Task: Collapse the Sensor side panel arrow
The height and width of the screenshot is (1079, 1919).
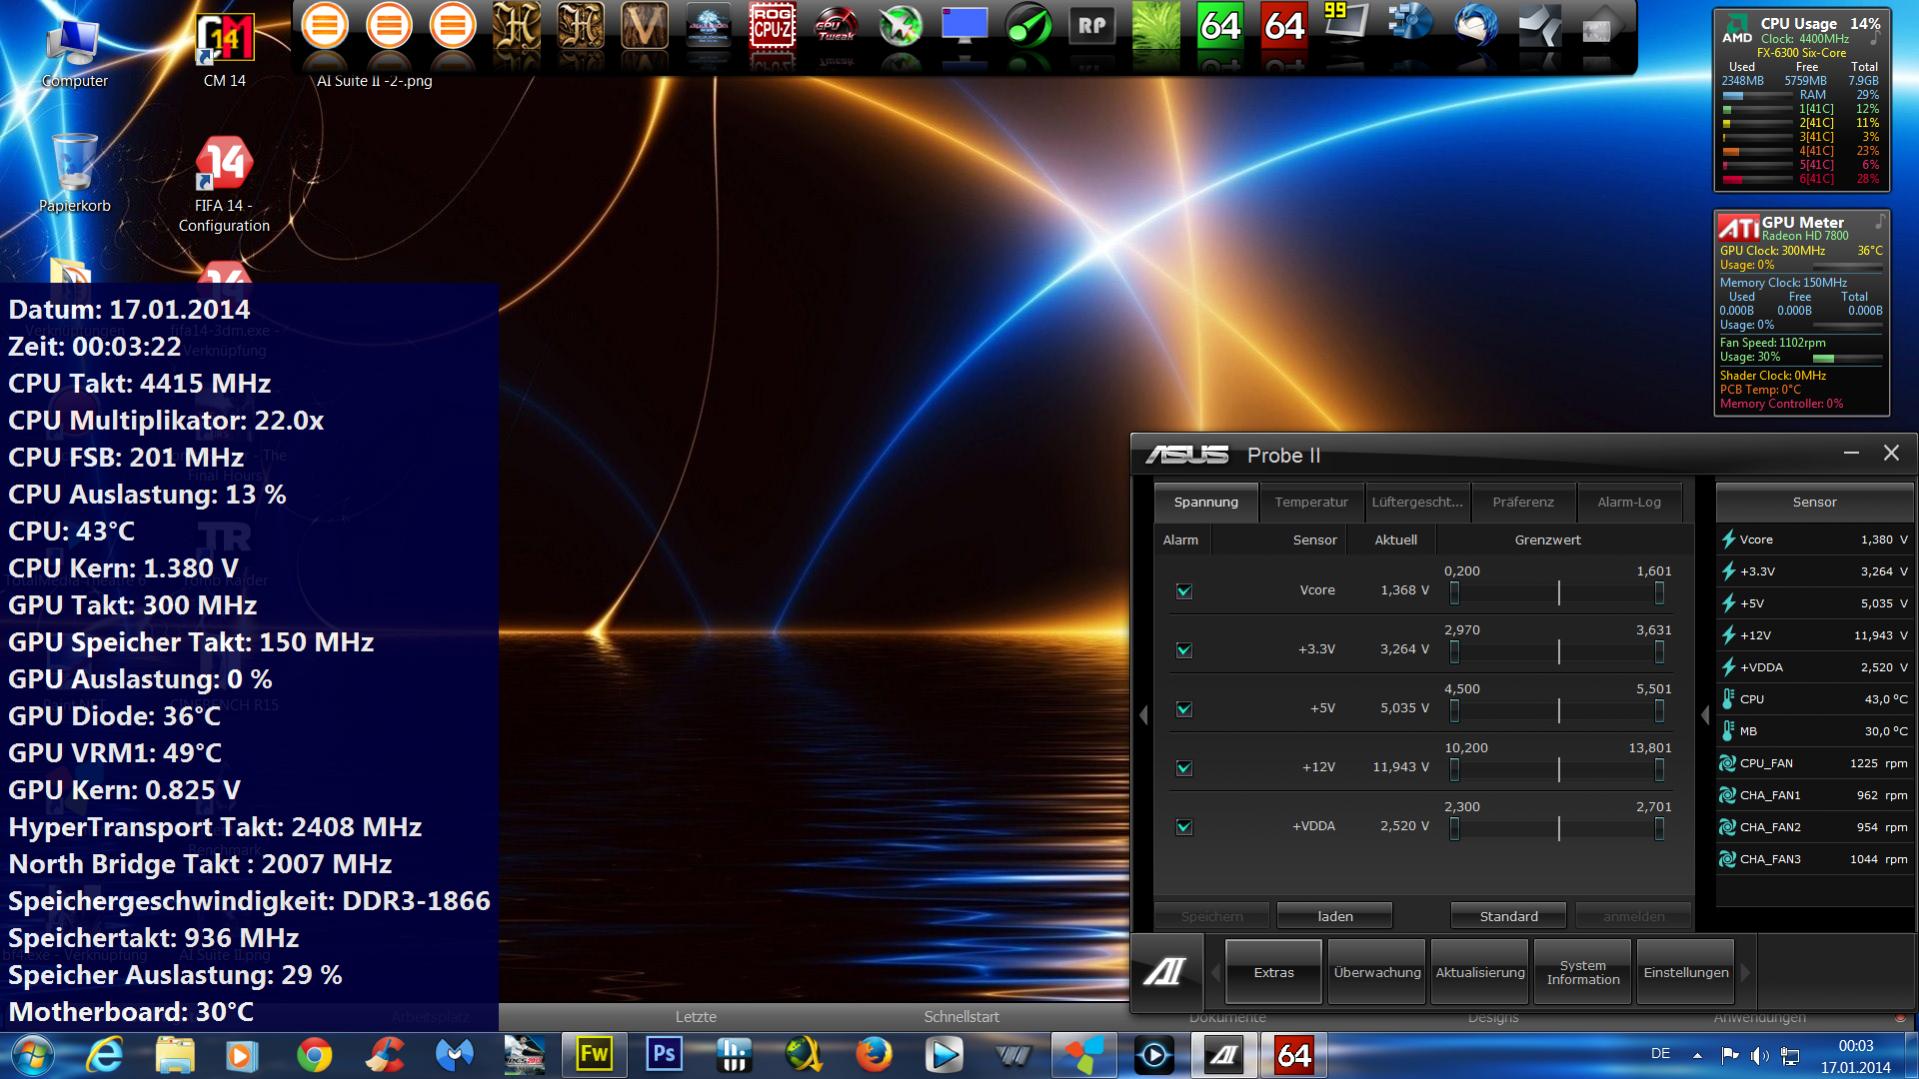Action: (x=1706, y=714)
